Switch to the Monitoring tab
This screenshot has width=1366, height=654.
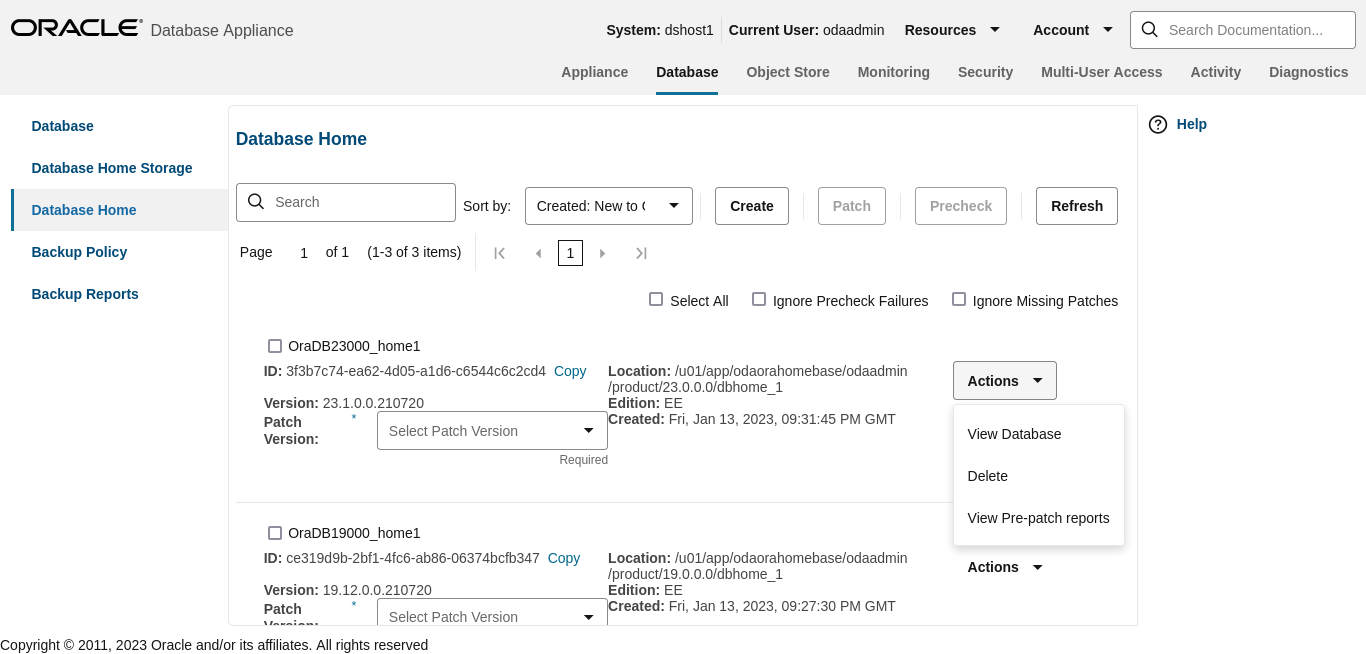[x=894, y=72]
